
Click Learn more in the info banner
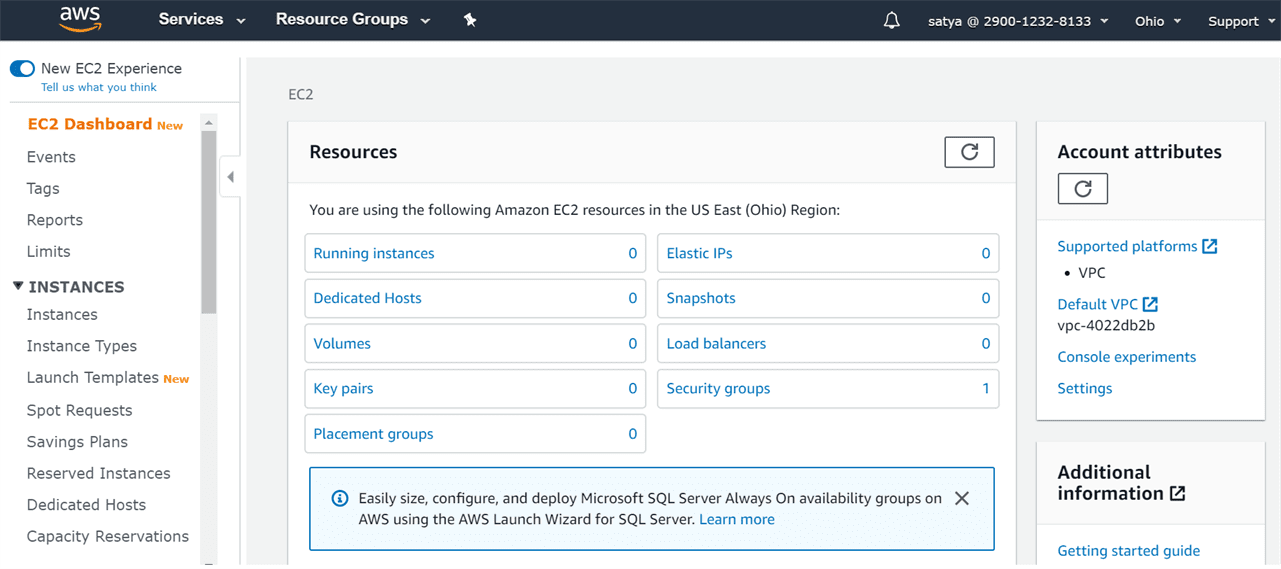[736, 519]
